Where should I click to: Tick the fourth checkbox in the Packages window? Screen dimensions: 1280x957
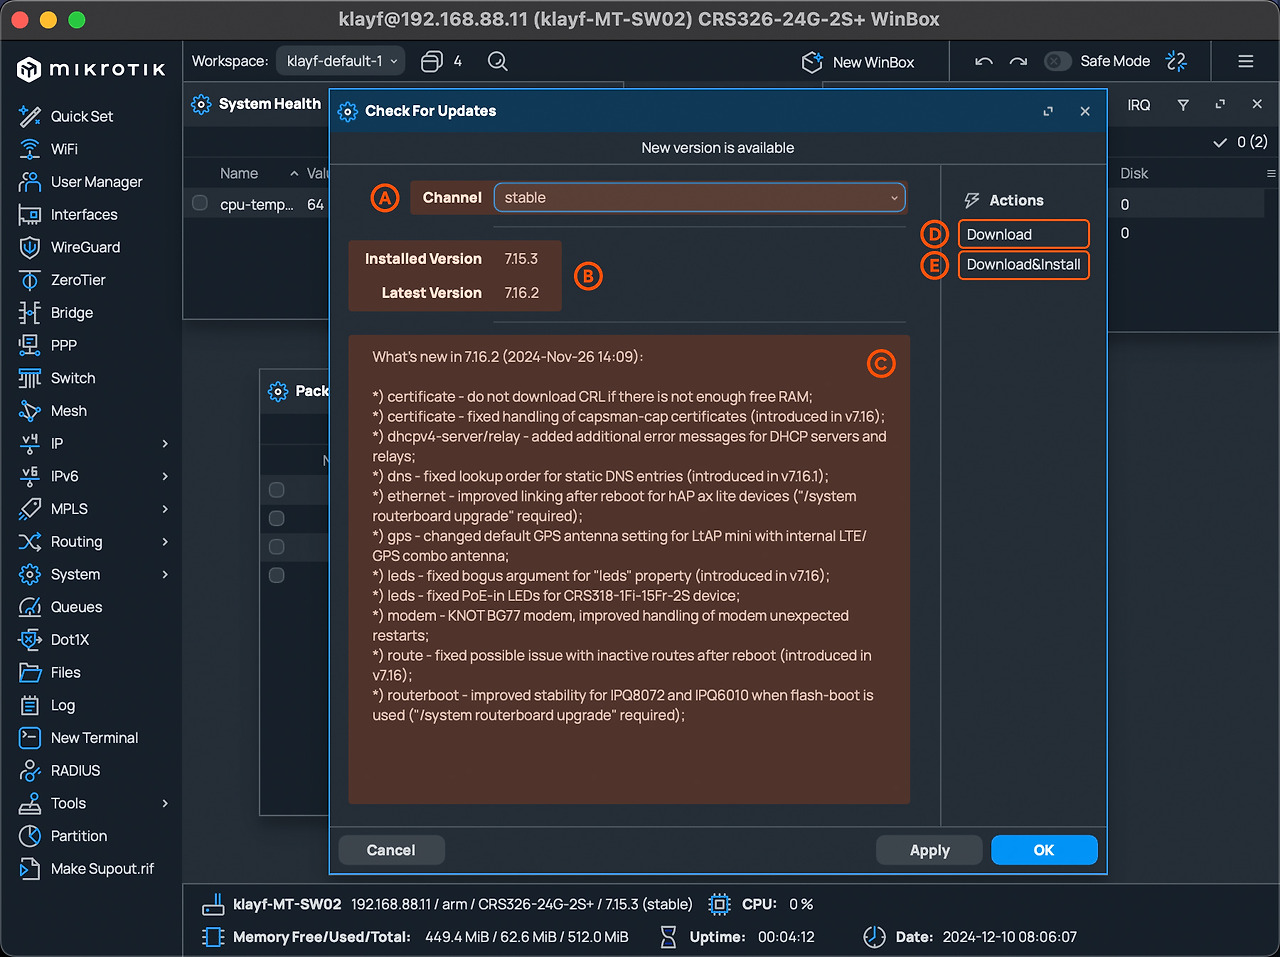[x=277, y=575]
